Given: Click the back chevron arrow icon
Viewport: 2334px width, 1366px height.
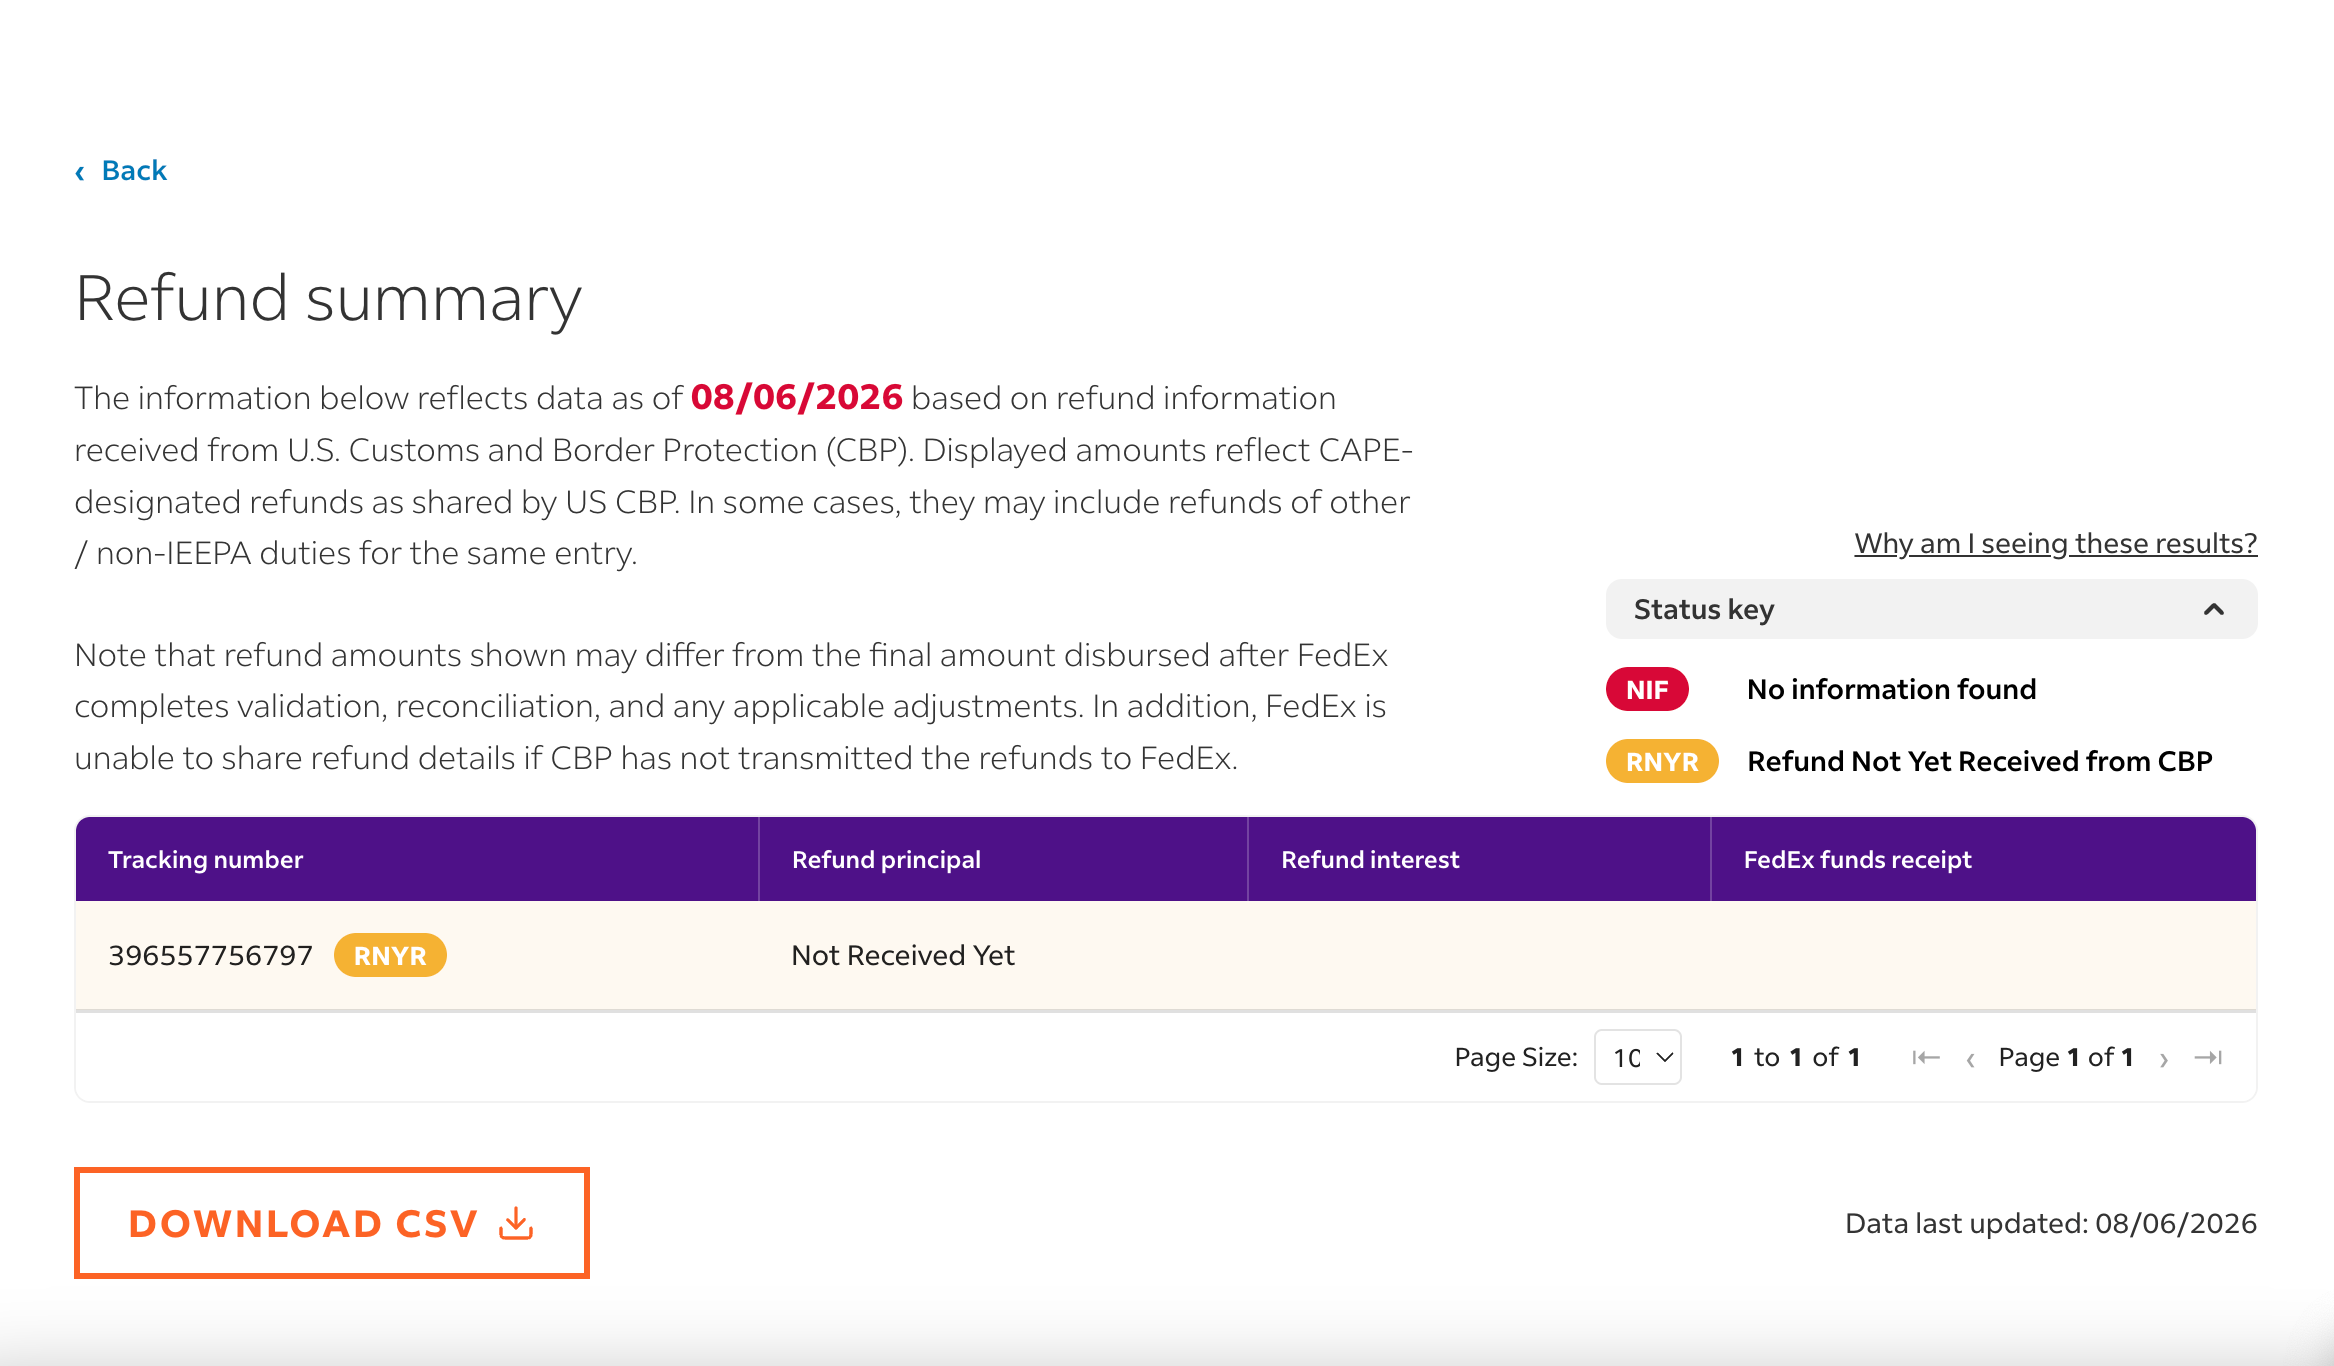Looking at the screenshot, I should tap(80, 172).
